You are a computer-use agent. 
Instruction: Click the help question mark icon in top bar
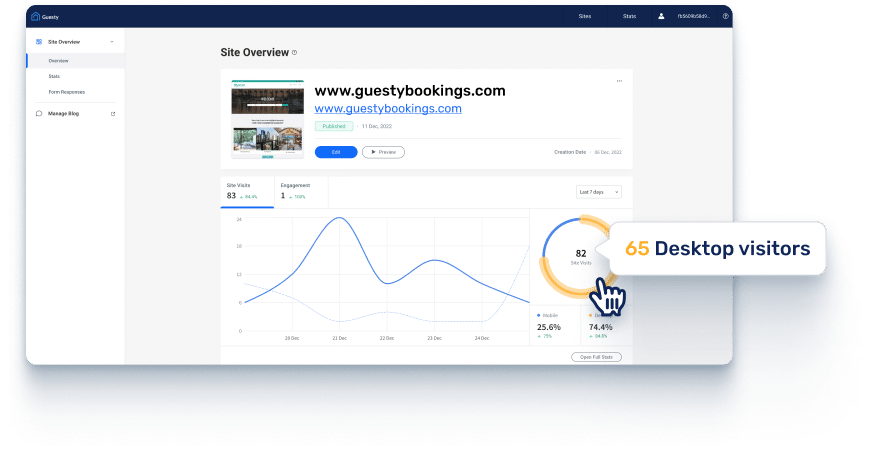point(725,16)
